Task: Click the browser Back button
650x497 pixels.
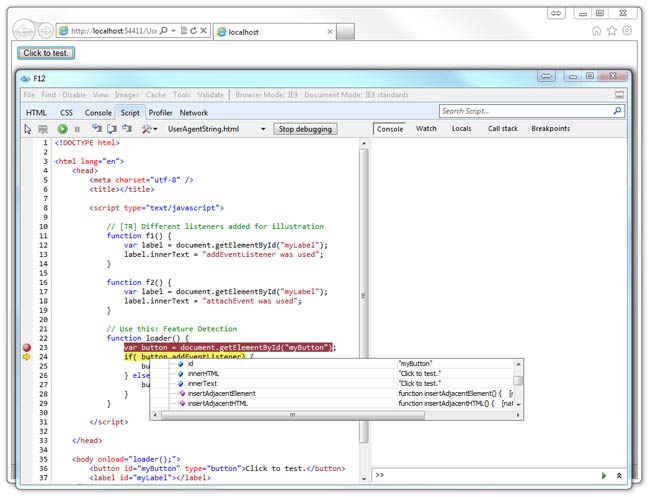Action: tap(24, 31)
